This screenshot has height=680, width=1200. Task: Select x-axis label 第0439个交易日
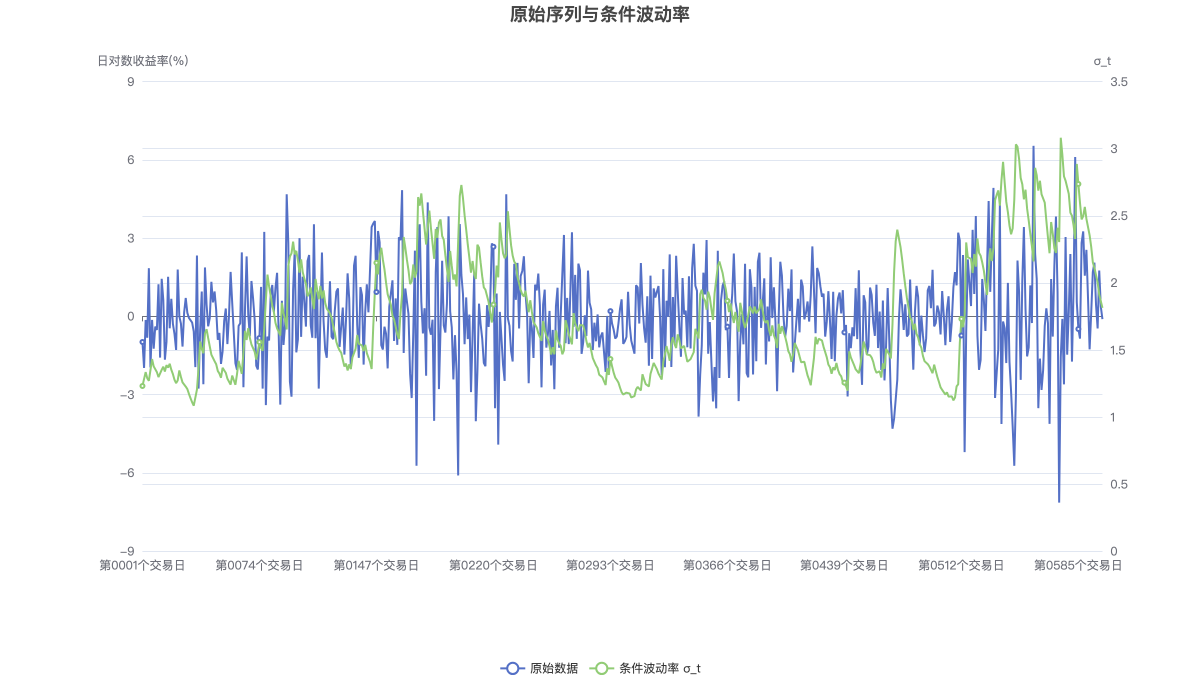(x=844, y=565)
